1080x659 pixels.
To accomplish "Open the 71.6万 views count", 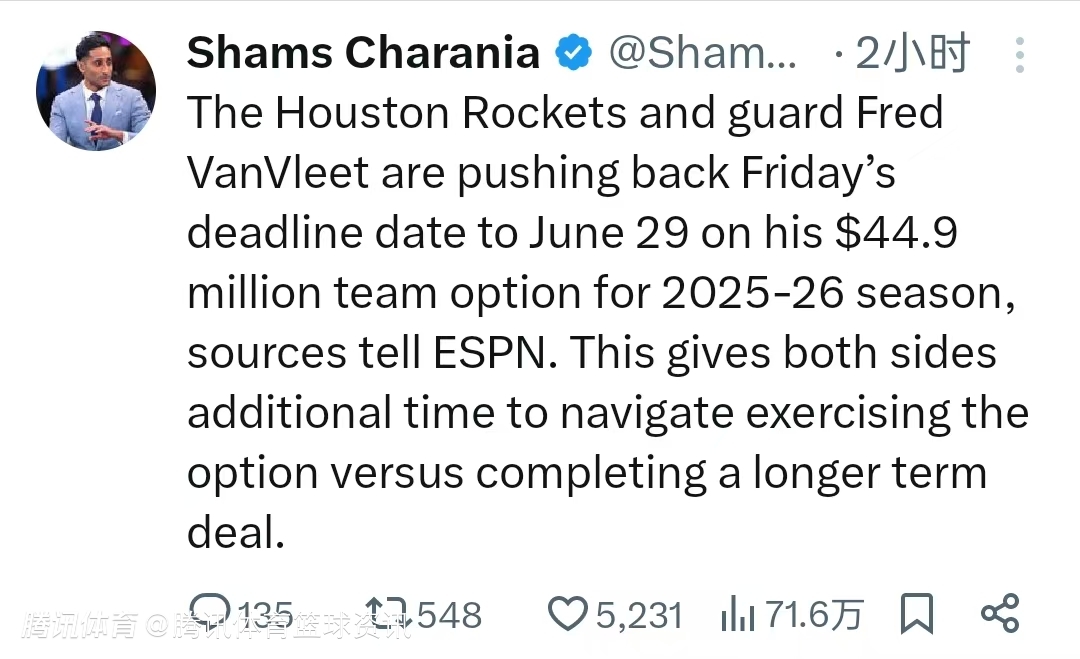I will pos(813,614).
